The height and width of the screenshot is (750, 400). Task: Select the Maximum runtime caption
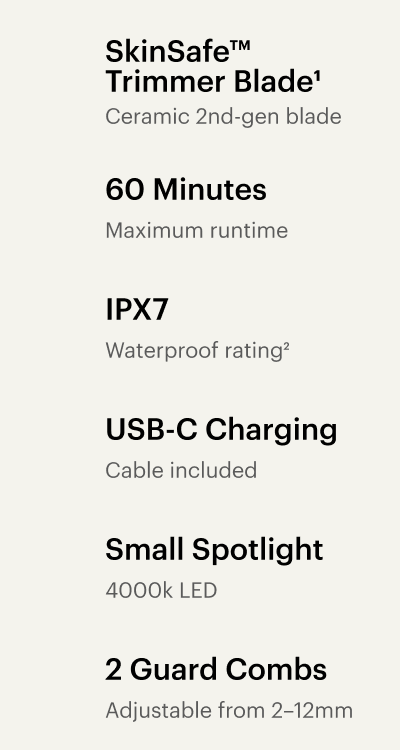tap(197, 231)
